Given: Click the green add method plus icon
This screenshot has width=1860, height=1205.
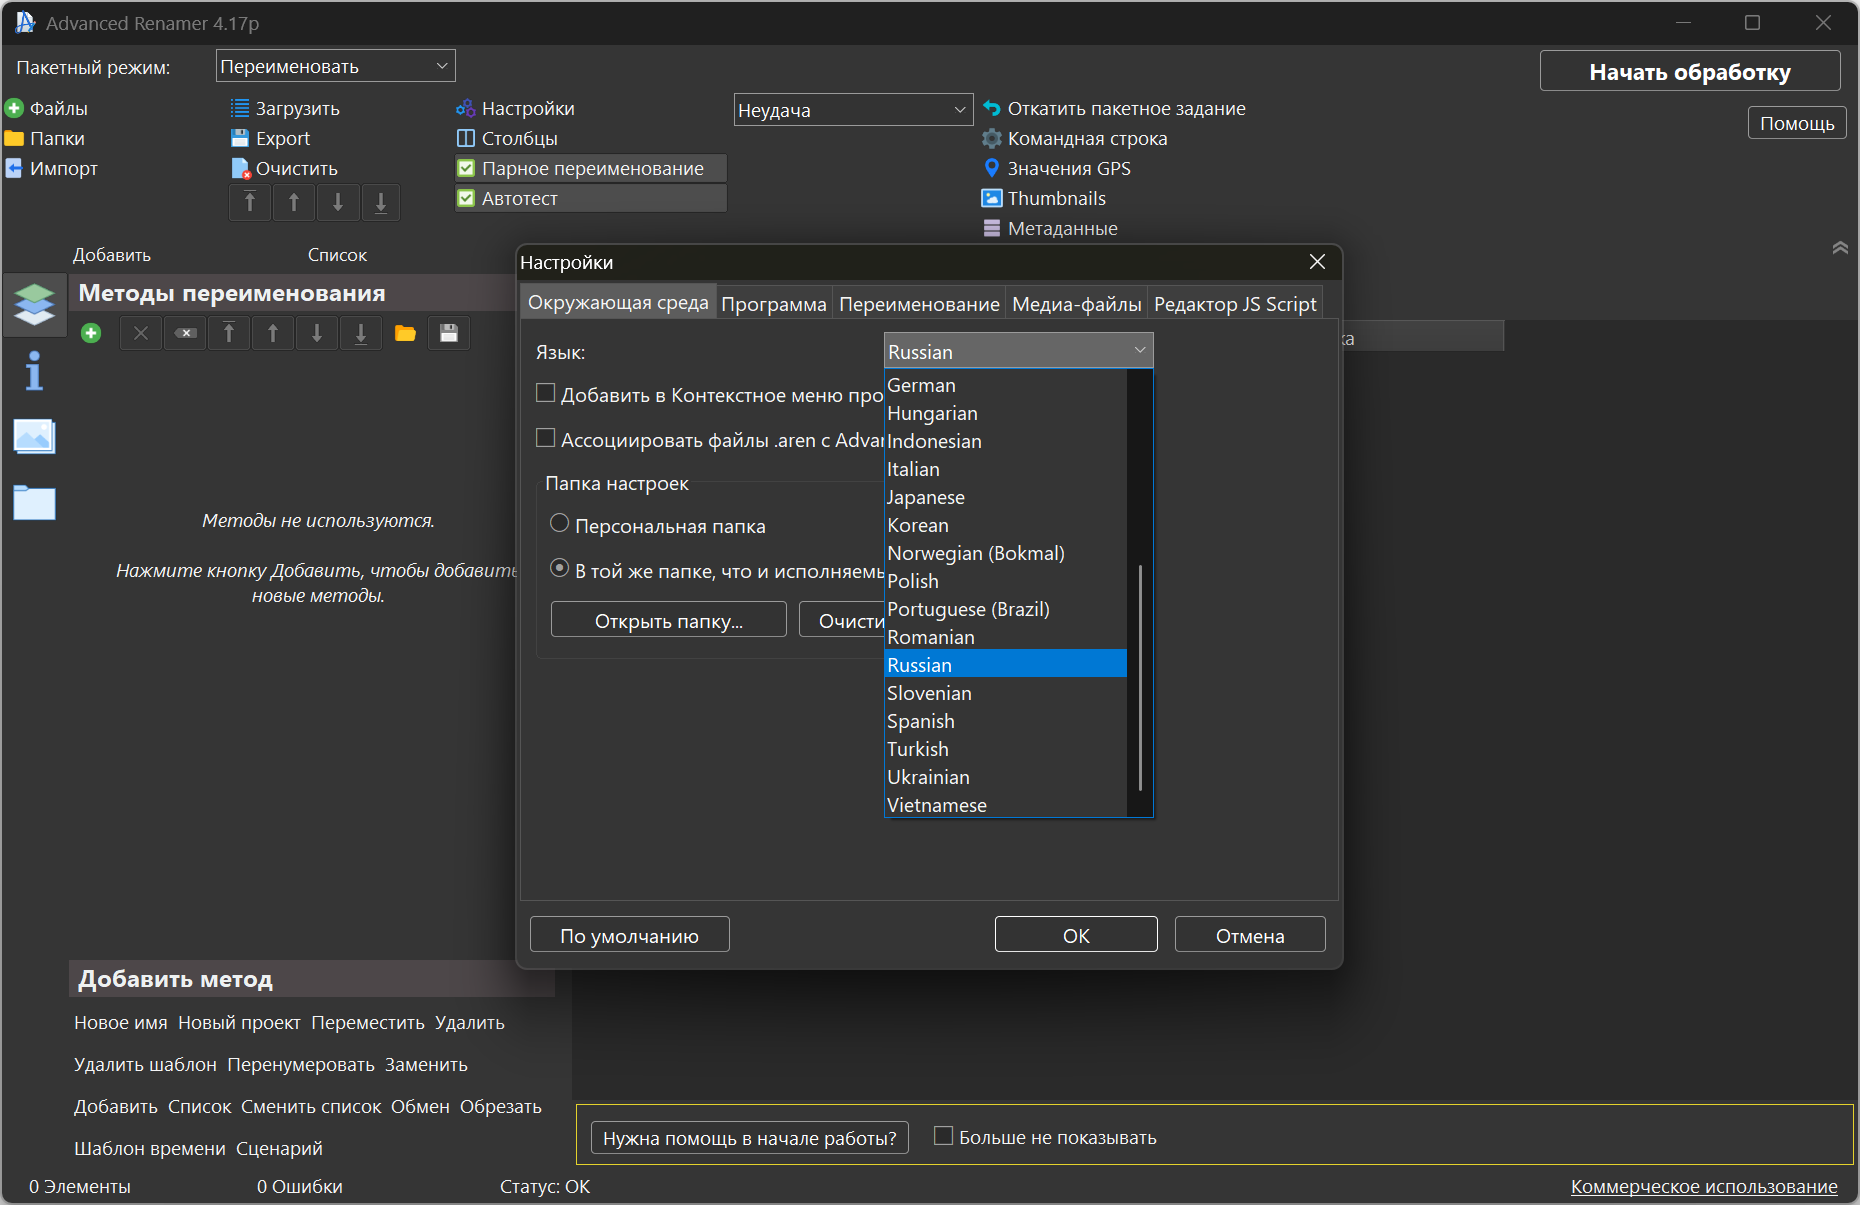Looking at the screenshot, I should click(x=91, y=333).
